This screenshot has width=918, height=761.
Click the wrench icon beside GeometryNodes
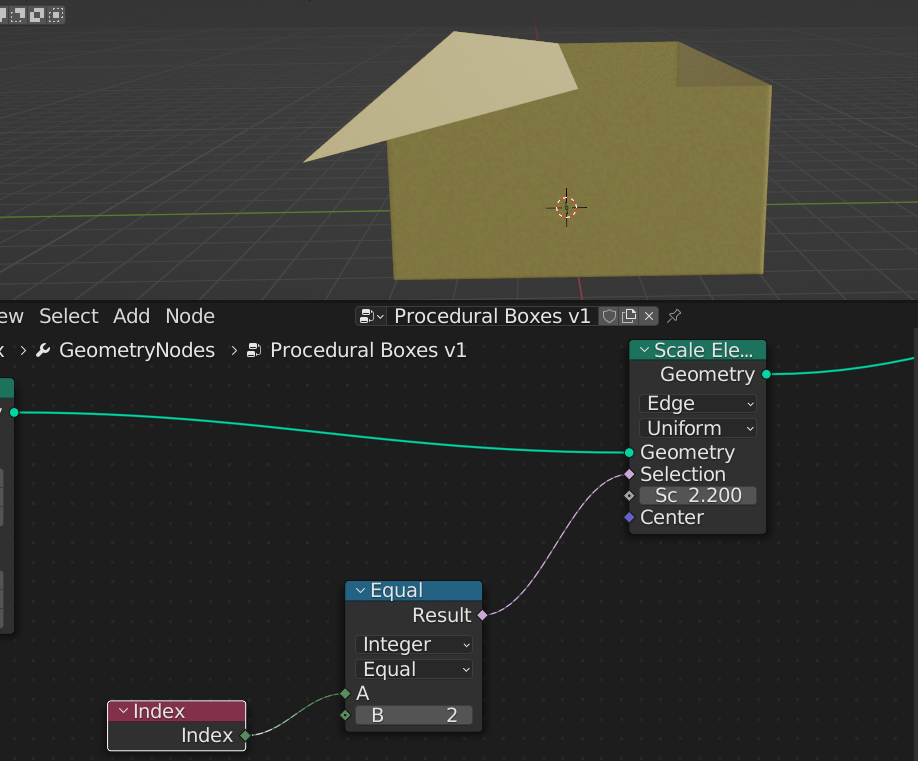coord(43,350)
